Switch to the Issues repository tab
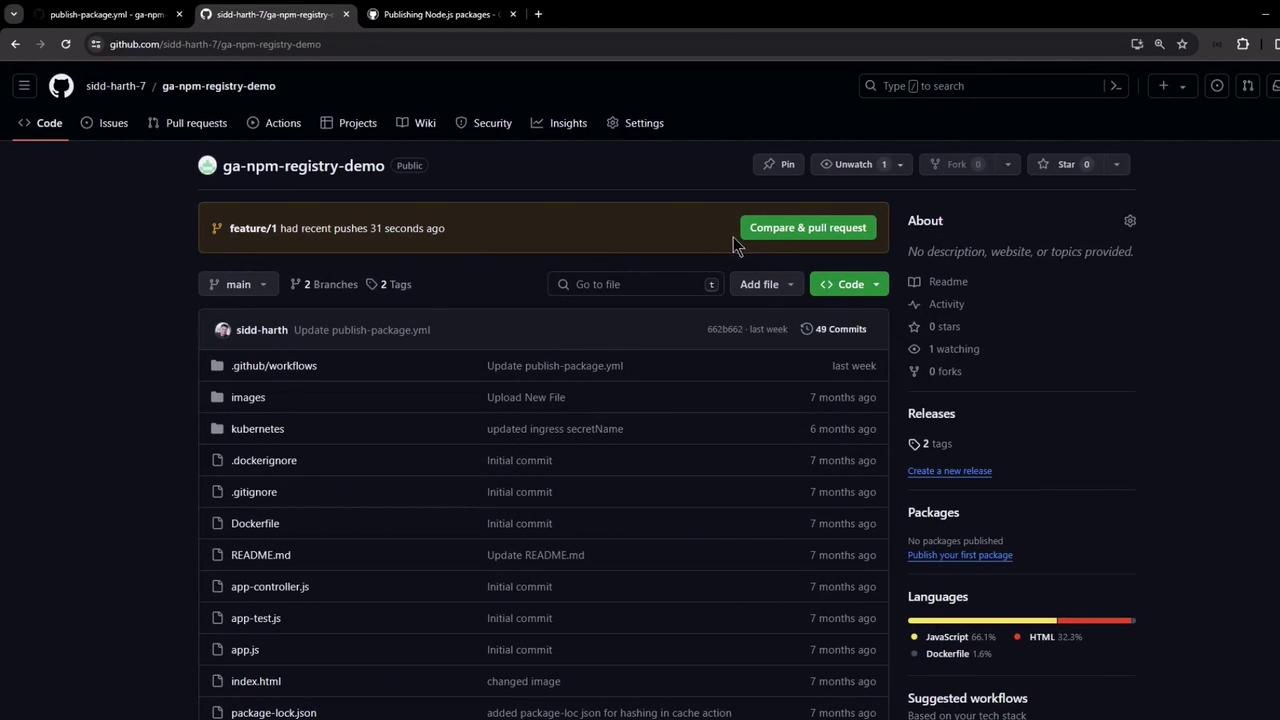Viewport: 1280px width, 720px height. (x=104, y=123)
